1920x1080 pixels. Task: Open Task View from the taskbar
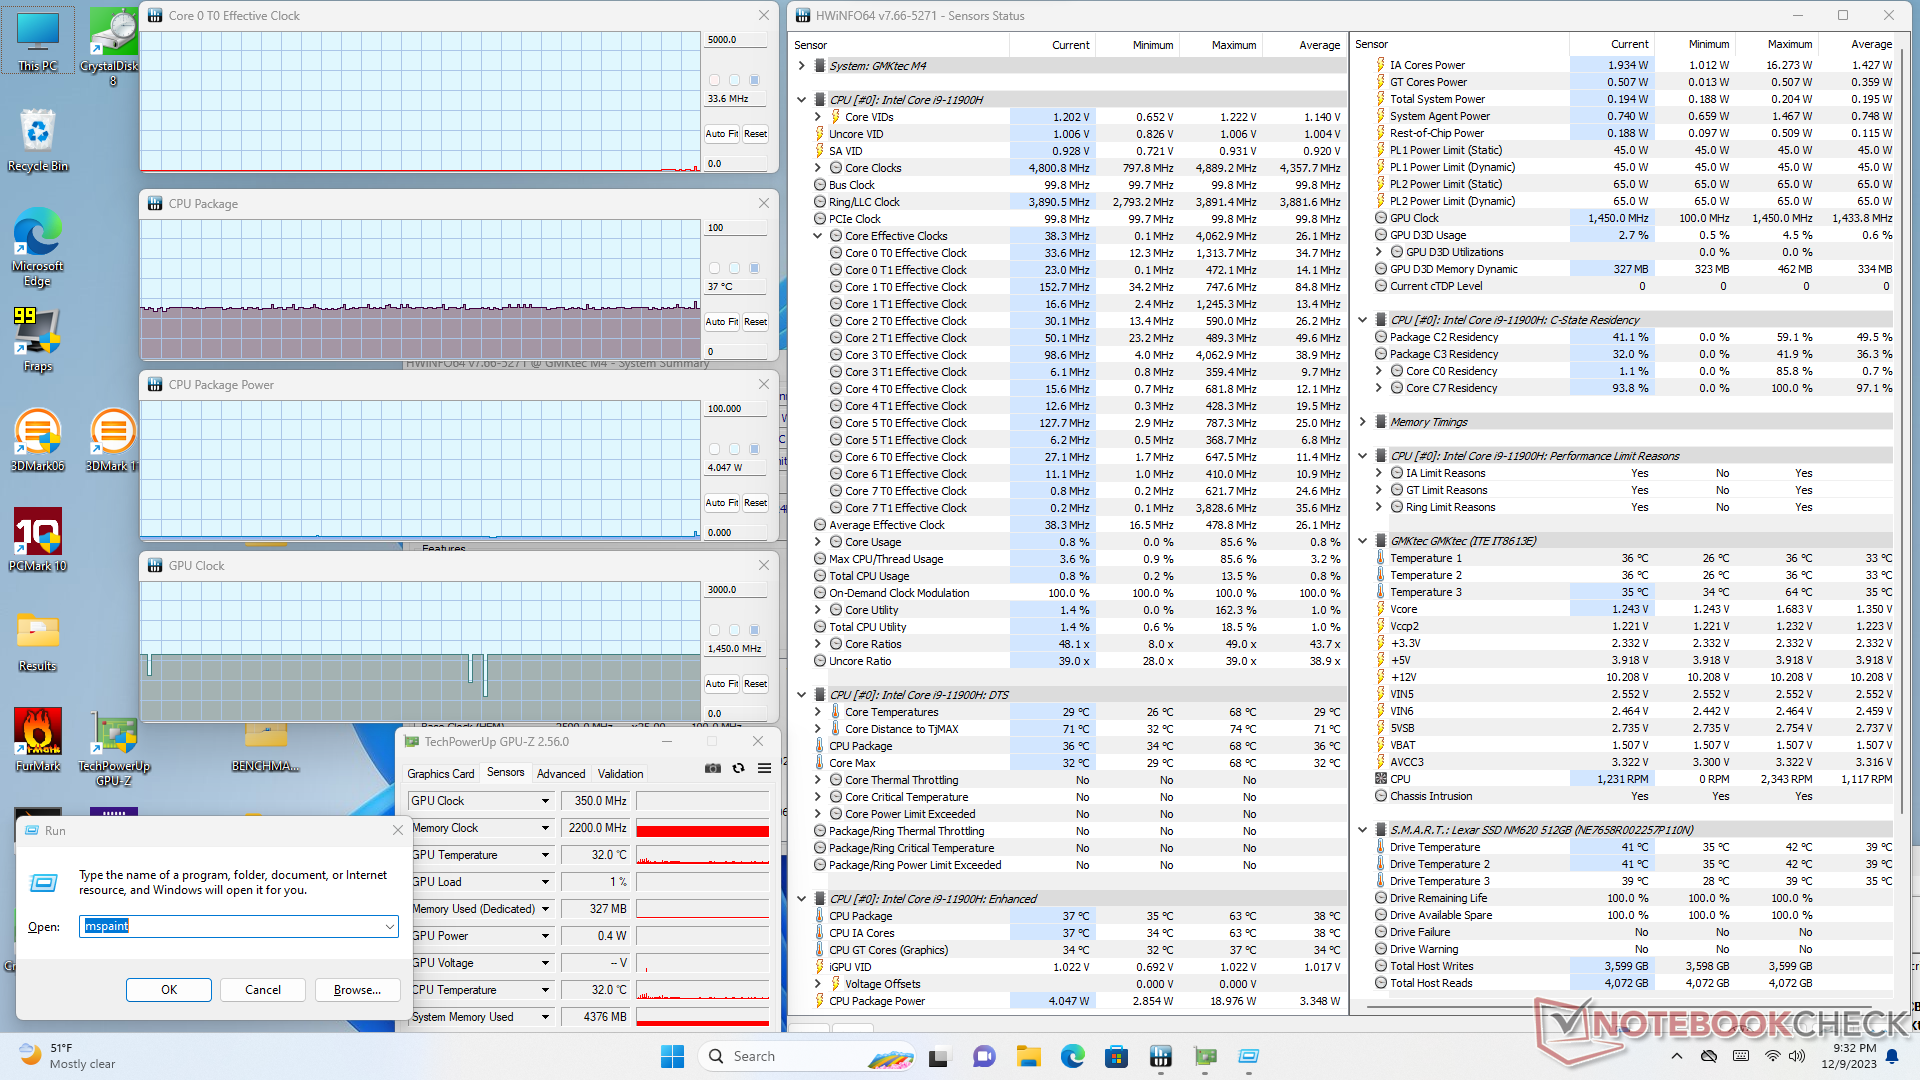(938, 1056)
